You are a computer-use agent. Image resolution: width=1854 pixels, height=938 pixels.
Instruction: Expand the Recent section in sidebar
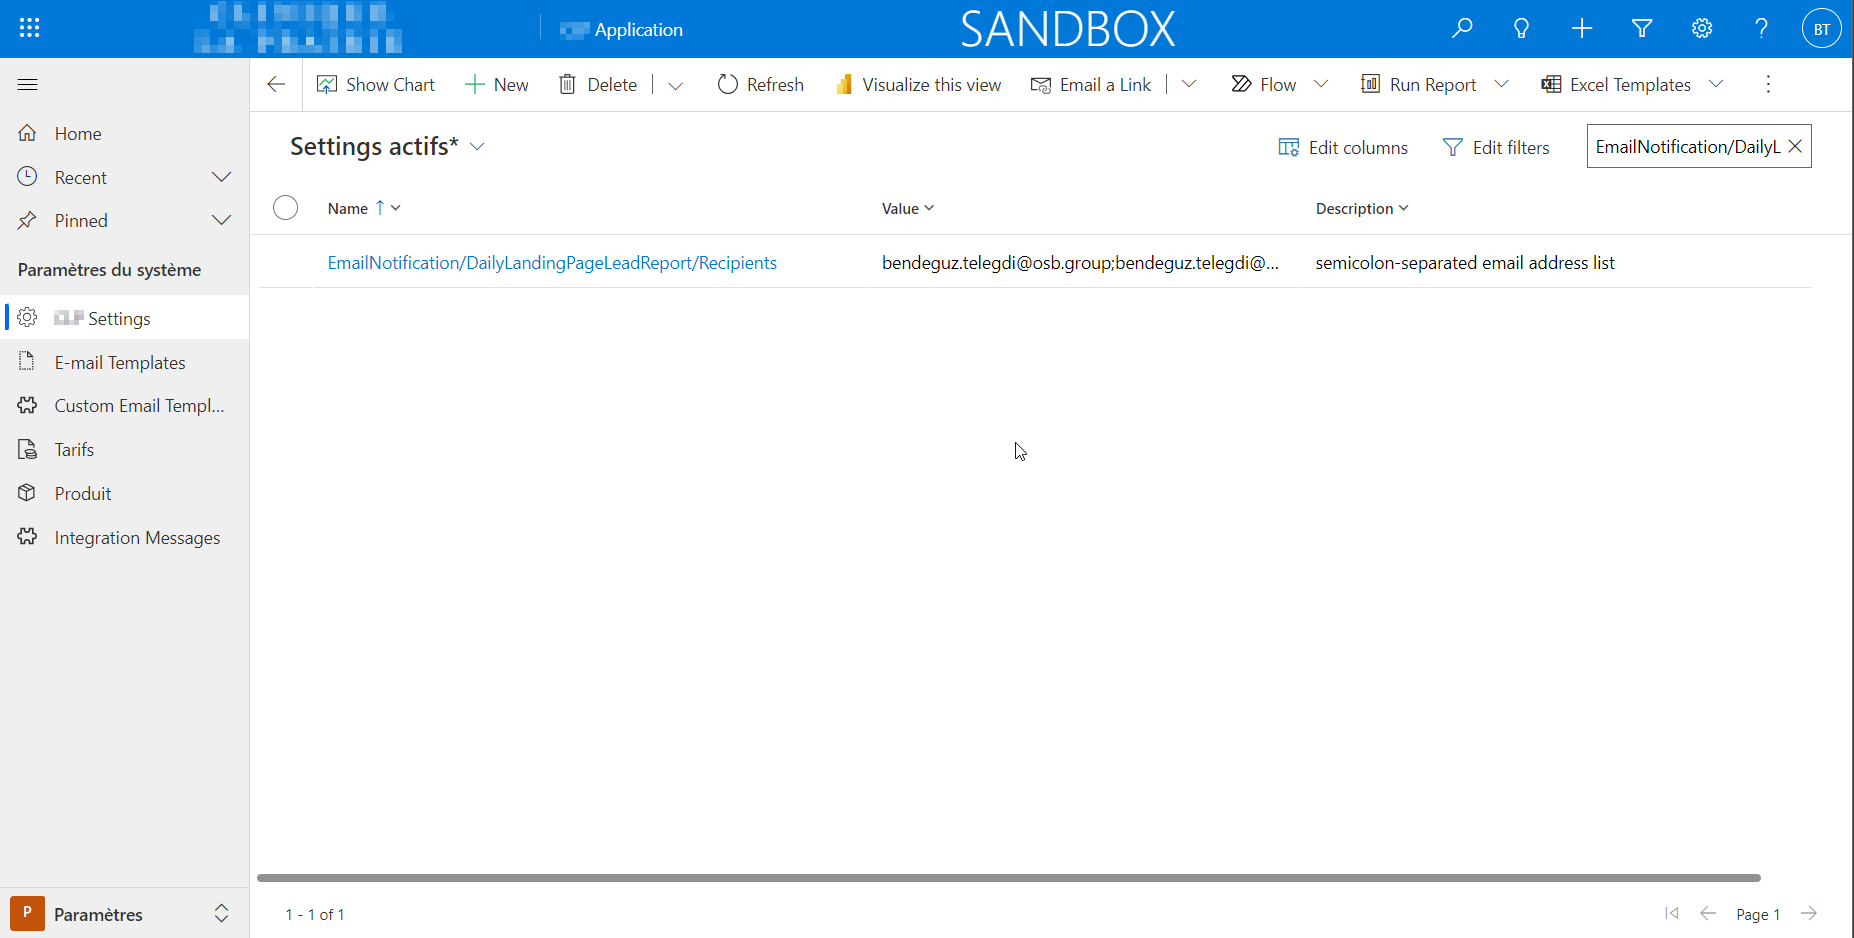click(x=221, y=177)
